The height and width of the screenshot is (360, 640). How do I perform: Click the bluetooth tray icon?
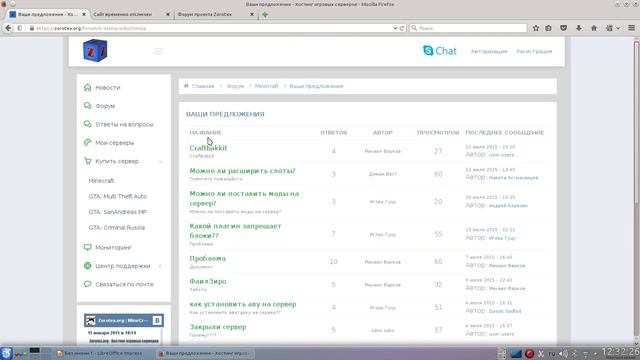click(574, 353)
